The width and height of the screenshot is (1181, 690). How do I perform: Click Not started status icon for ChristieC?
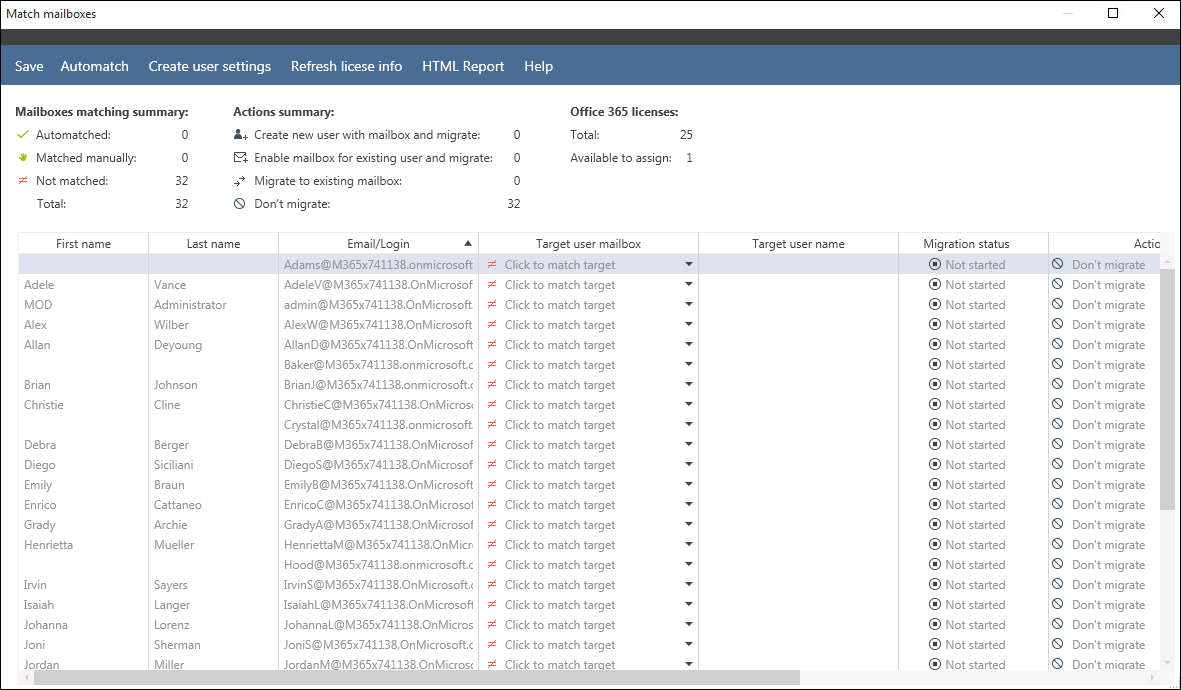click(x=935, y=405)
